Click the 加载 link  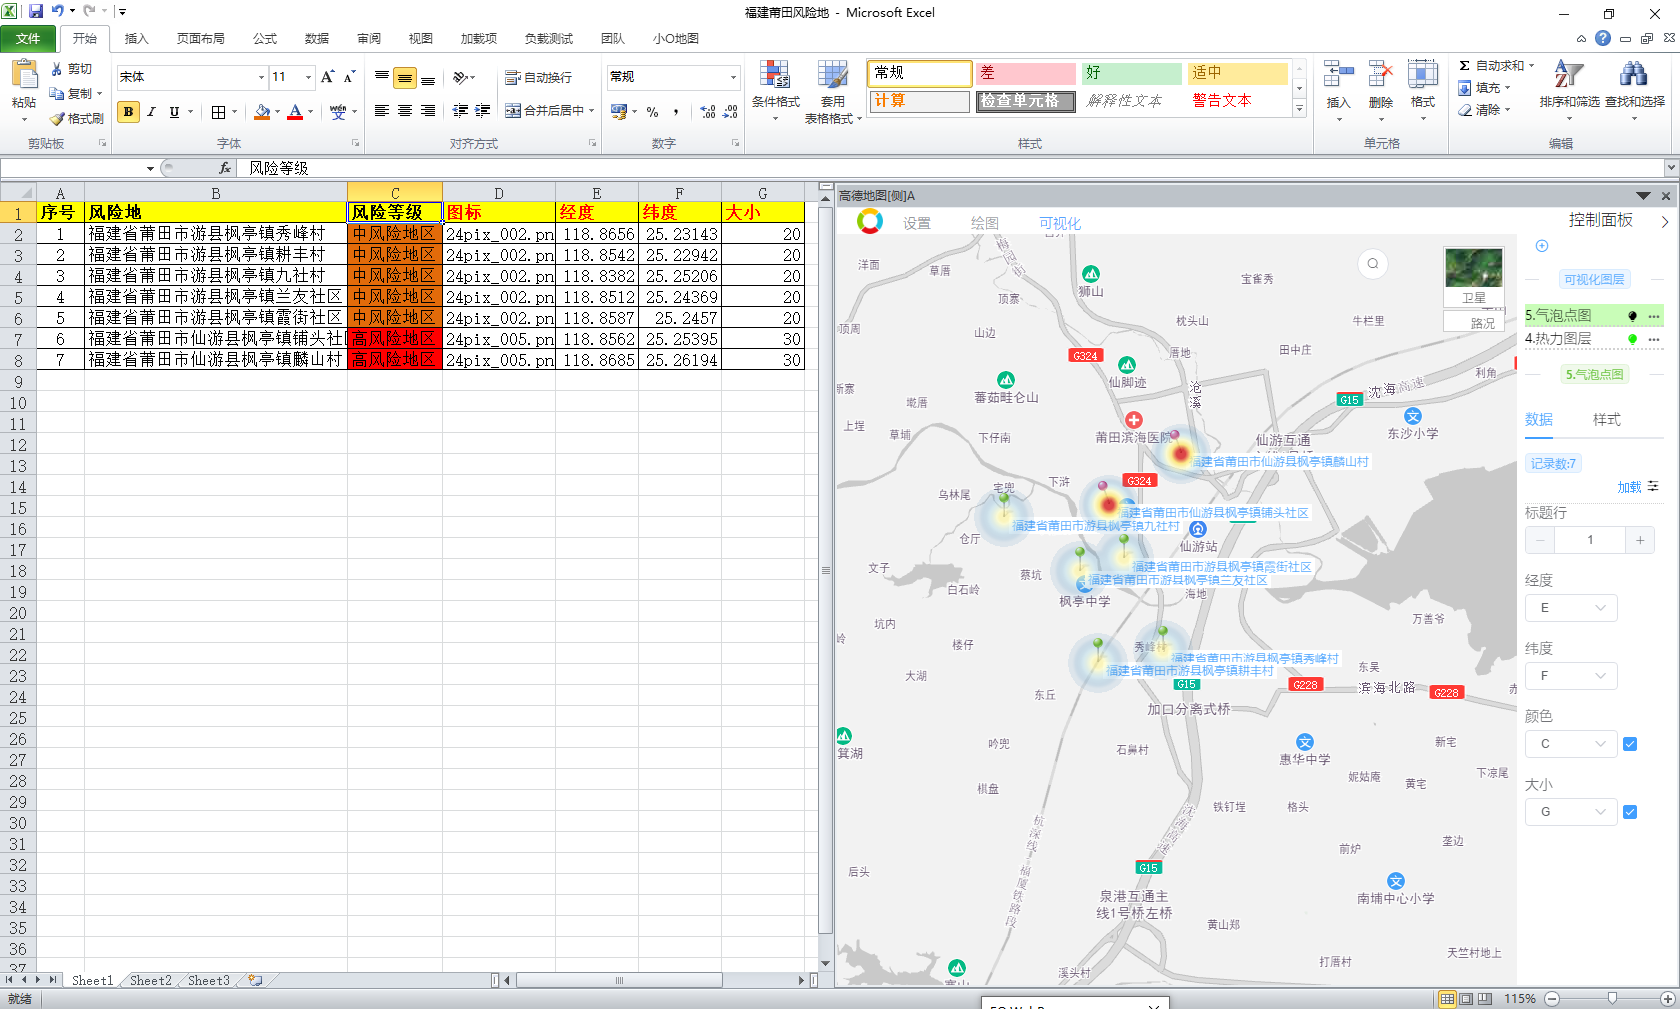1629,487
